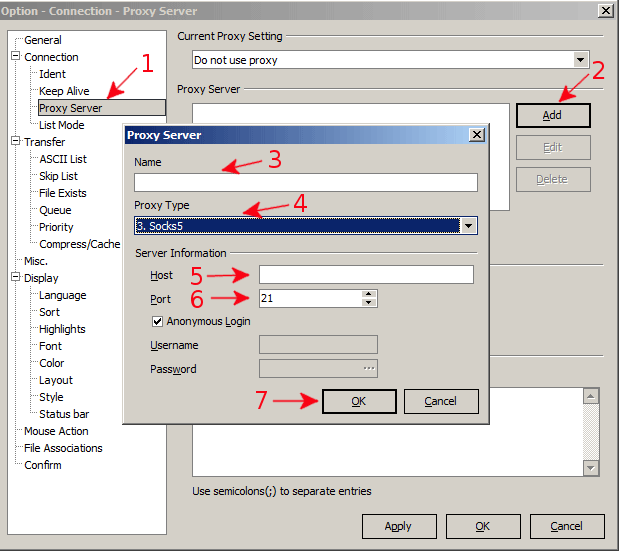
Task: Open the Priority settings page
Action: pyautogui.click(x=56, y=227)
